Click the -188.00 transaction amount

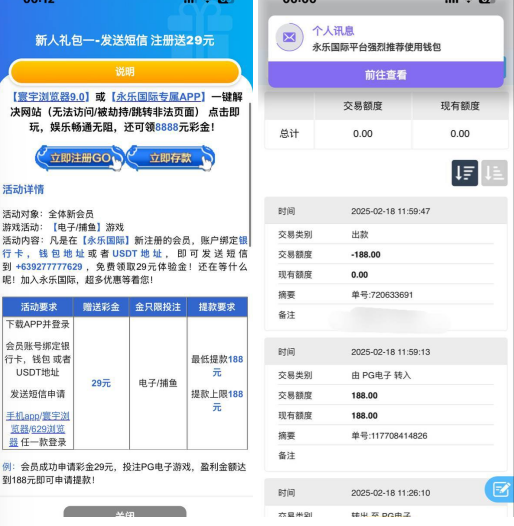pos(366,255)
